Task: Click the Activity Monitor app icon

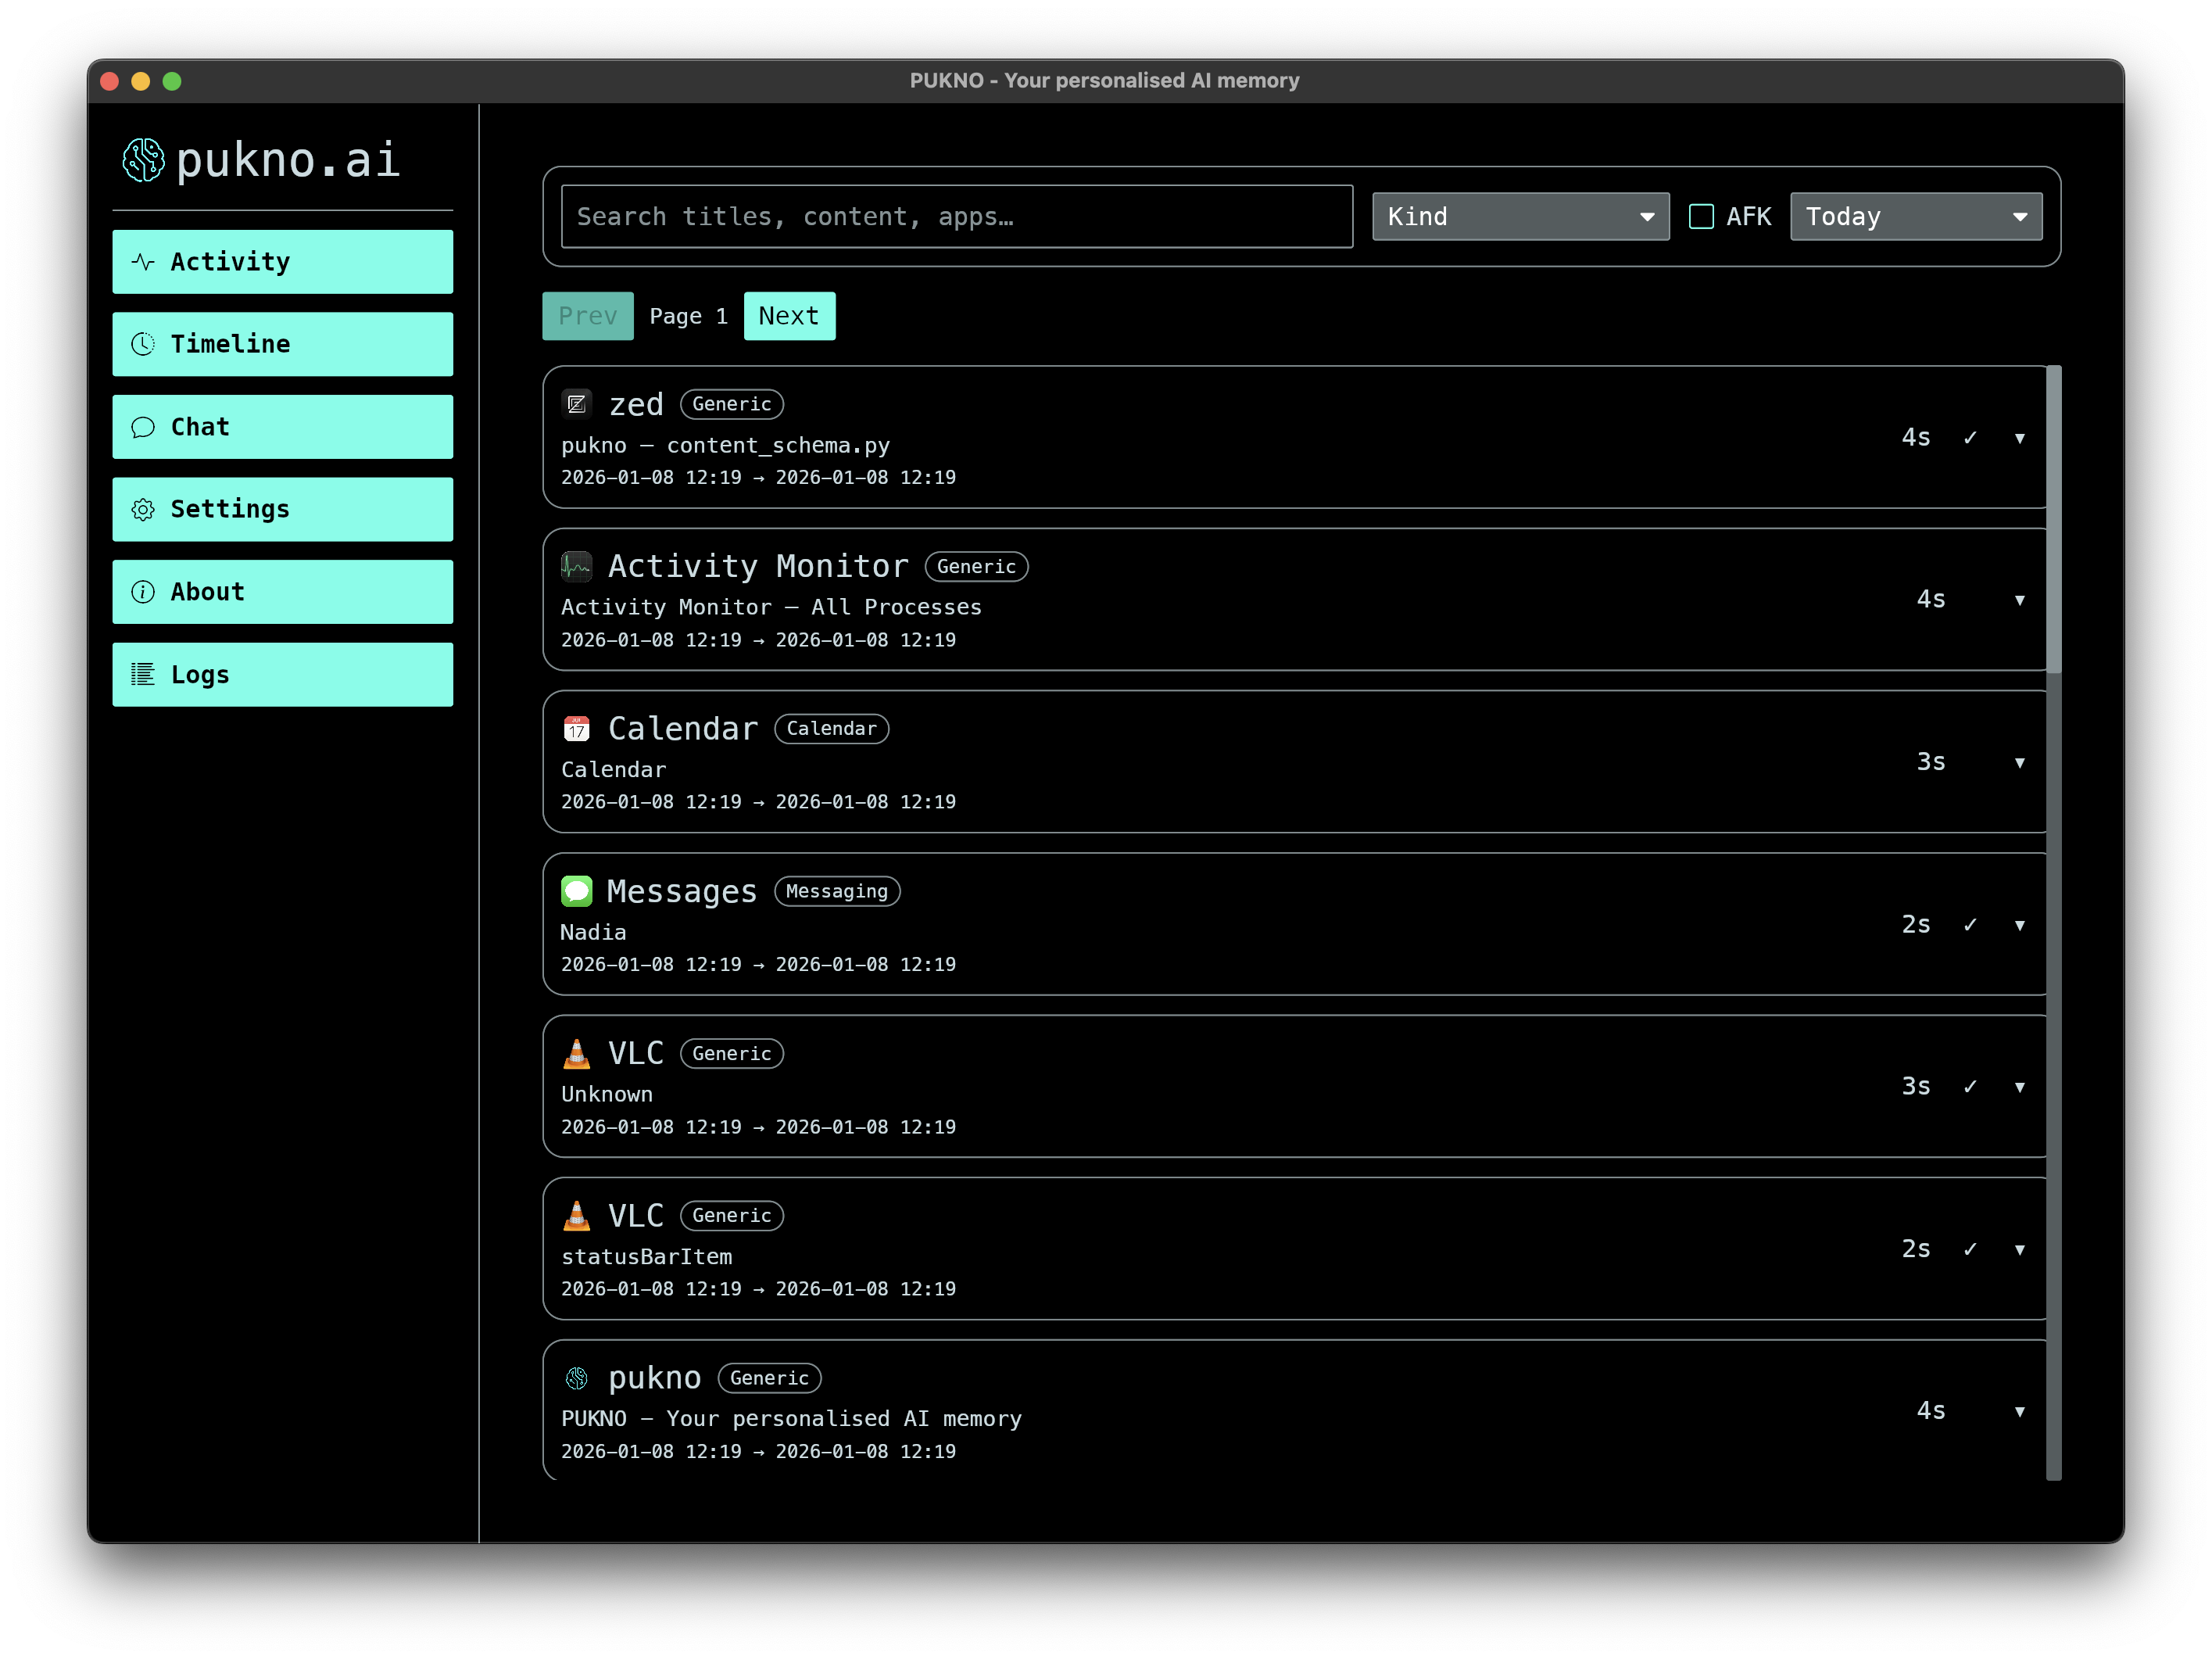Action: coord(576,566)
